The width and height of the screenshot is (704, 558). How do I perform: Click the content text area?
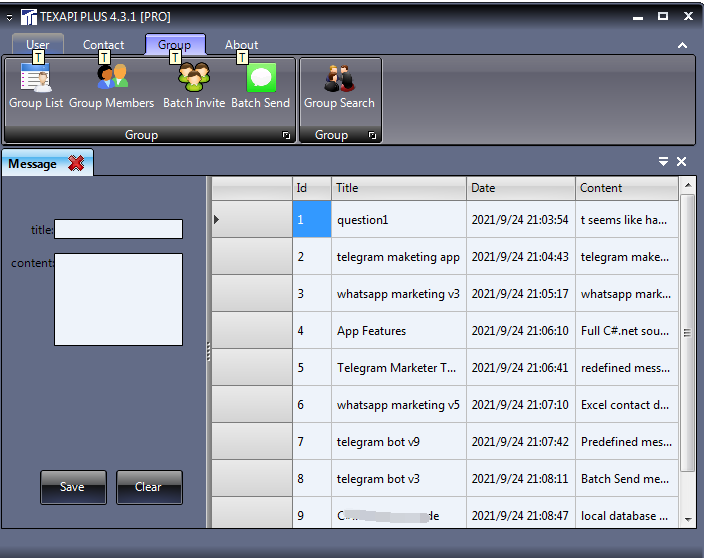[118, 299]
